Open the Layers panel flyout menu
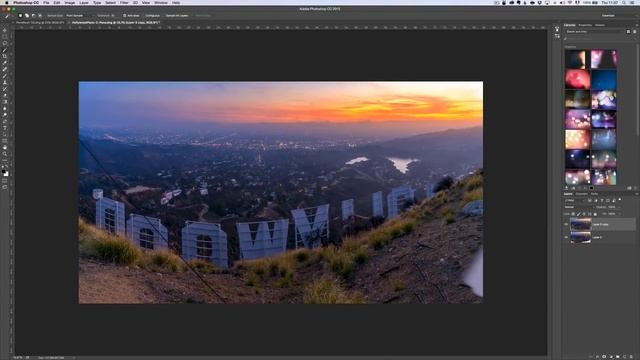Image resolution: width=640 pixels, height=360 pixels. click(x=636, y=194)
